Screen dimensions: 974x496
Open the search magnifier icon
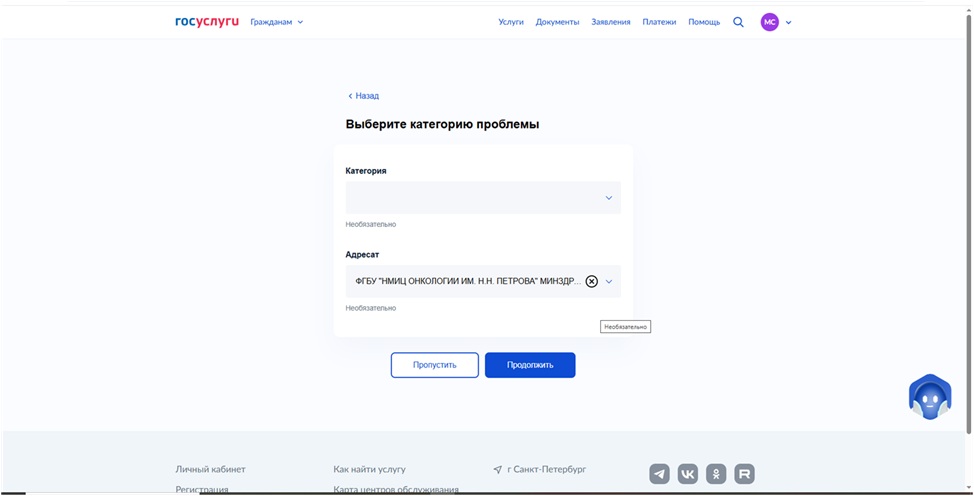point(738,22)
